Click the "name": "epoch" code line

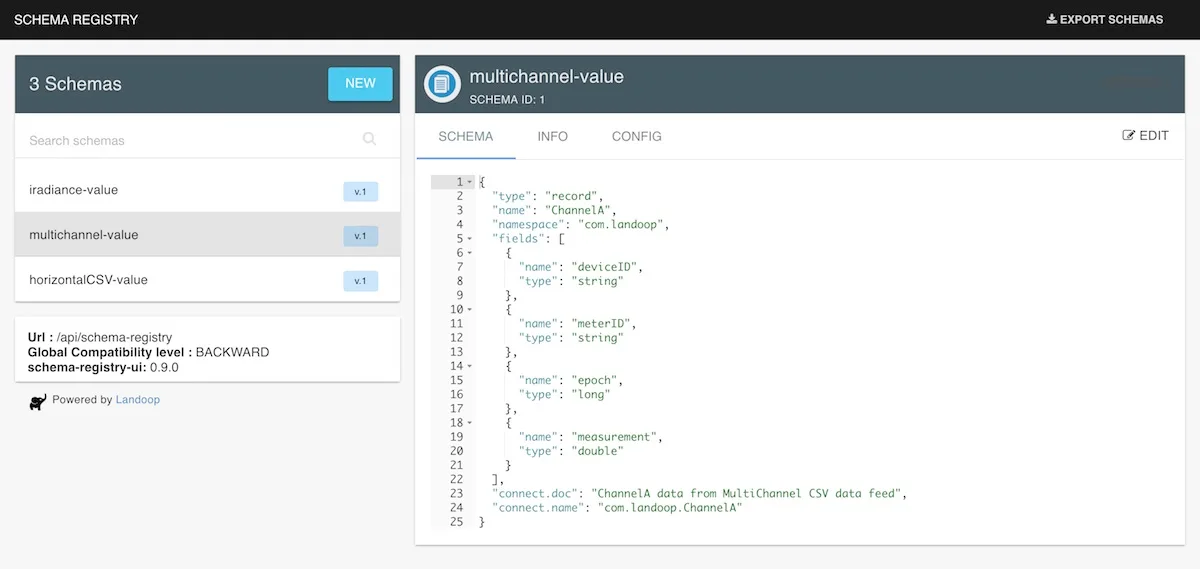tap(571, 381)
